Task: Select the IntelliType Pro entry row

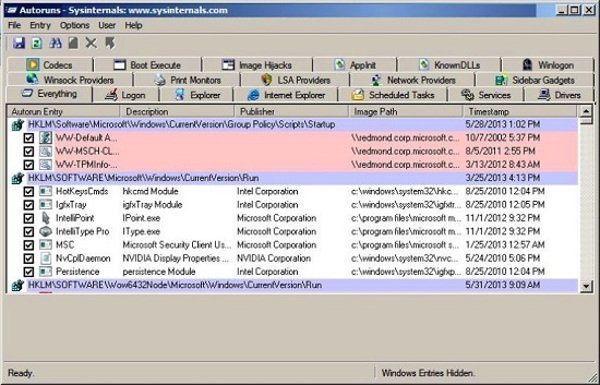Action: (x=293, y=232)
